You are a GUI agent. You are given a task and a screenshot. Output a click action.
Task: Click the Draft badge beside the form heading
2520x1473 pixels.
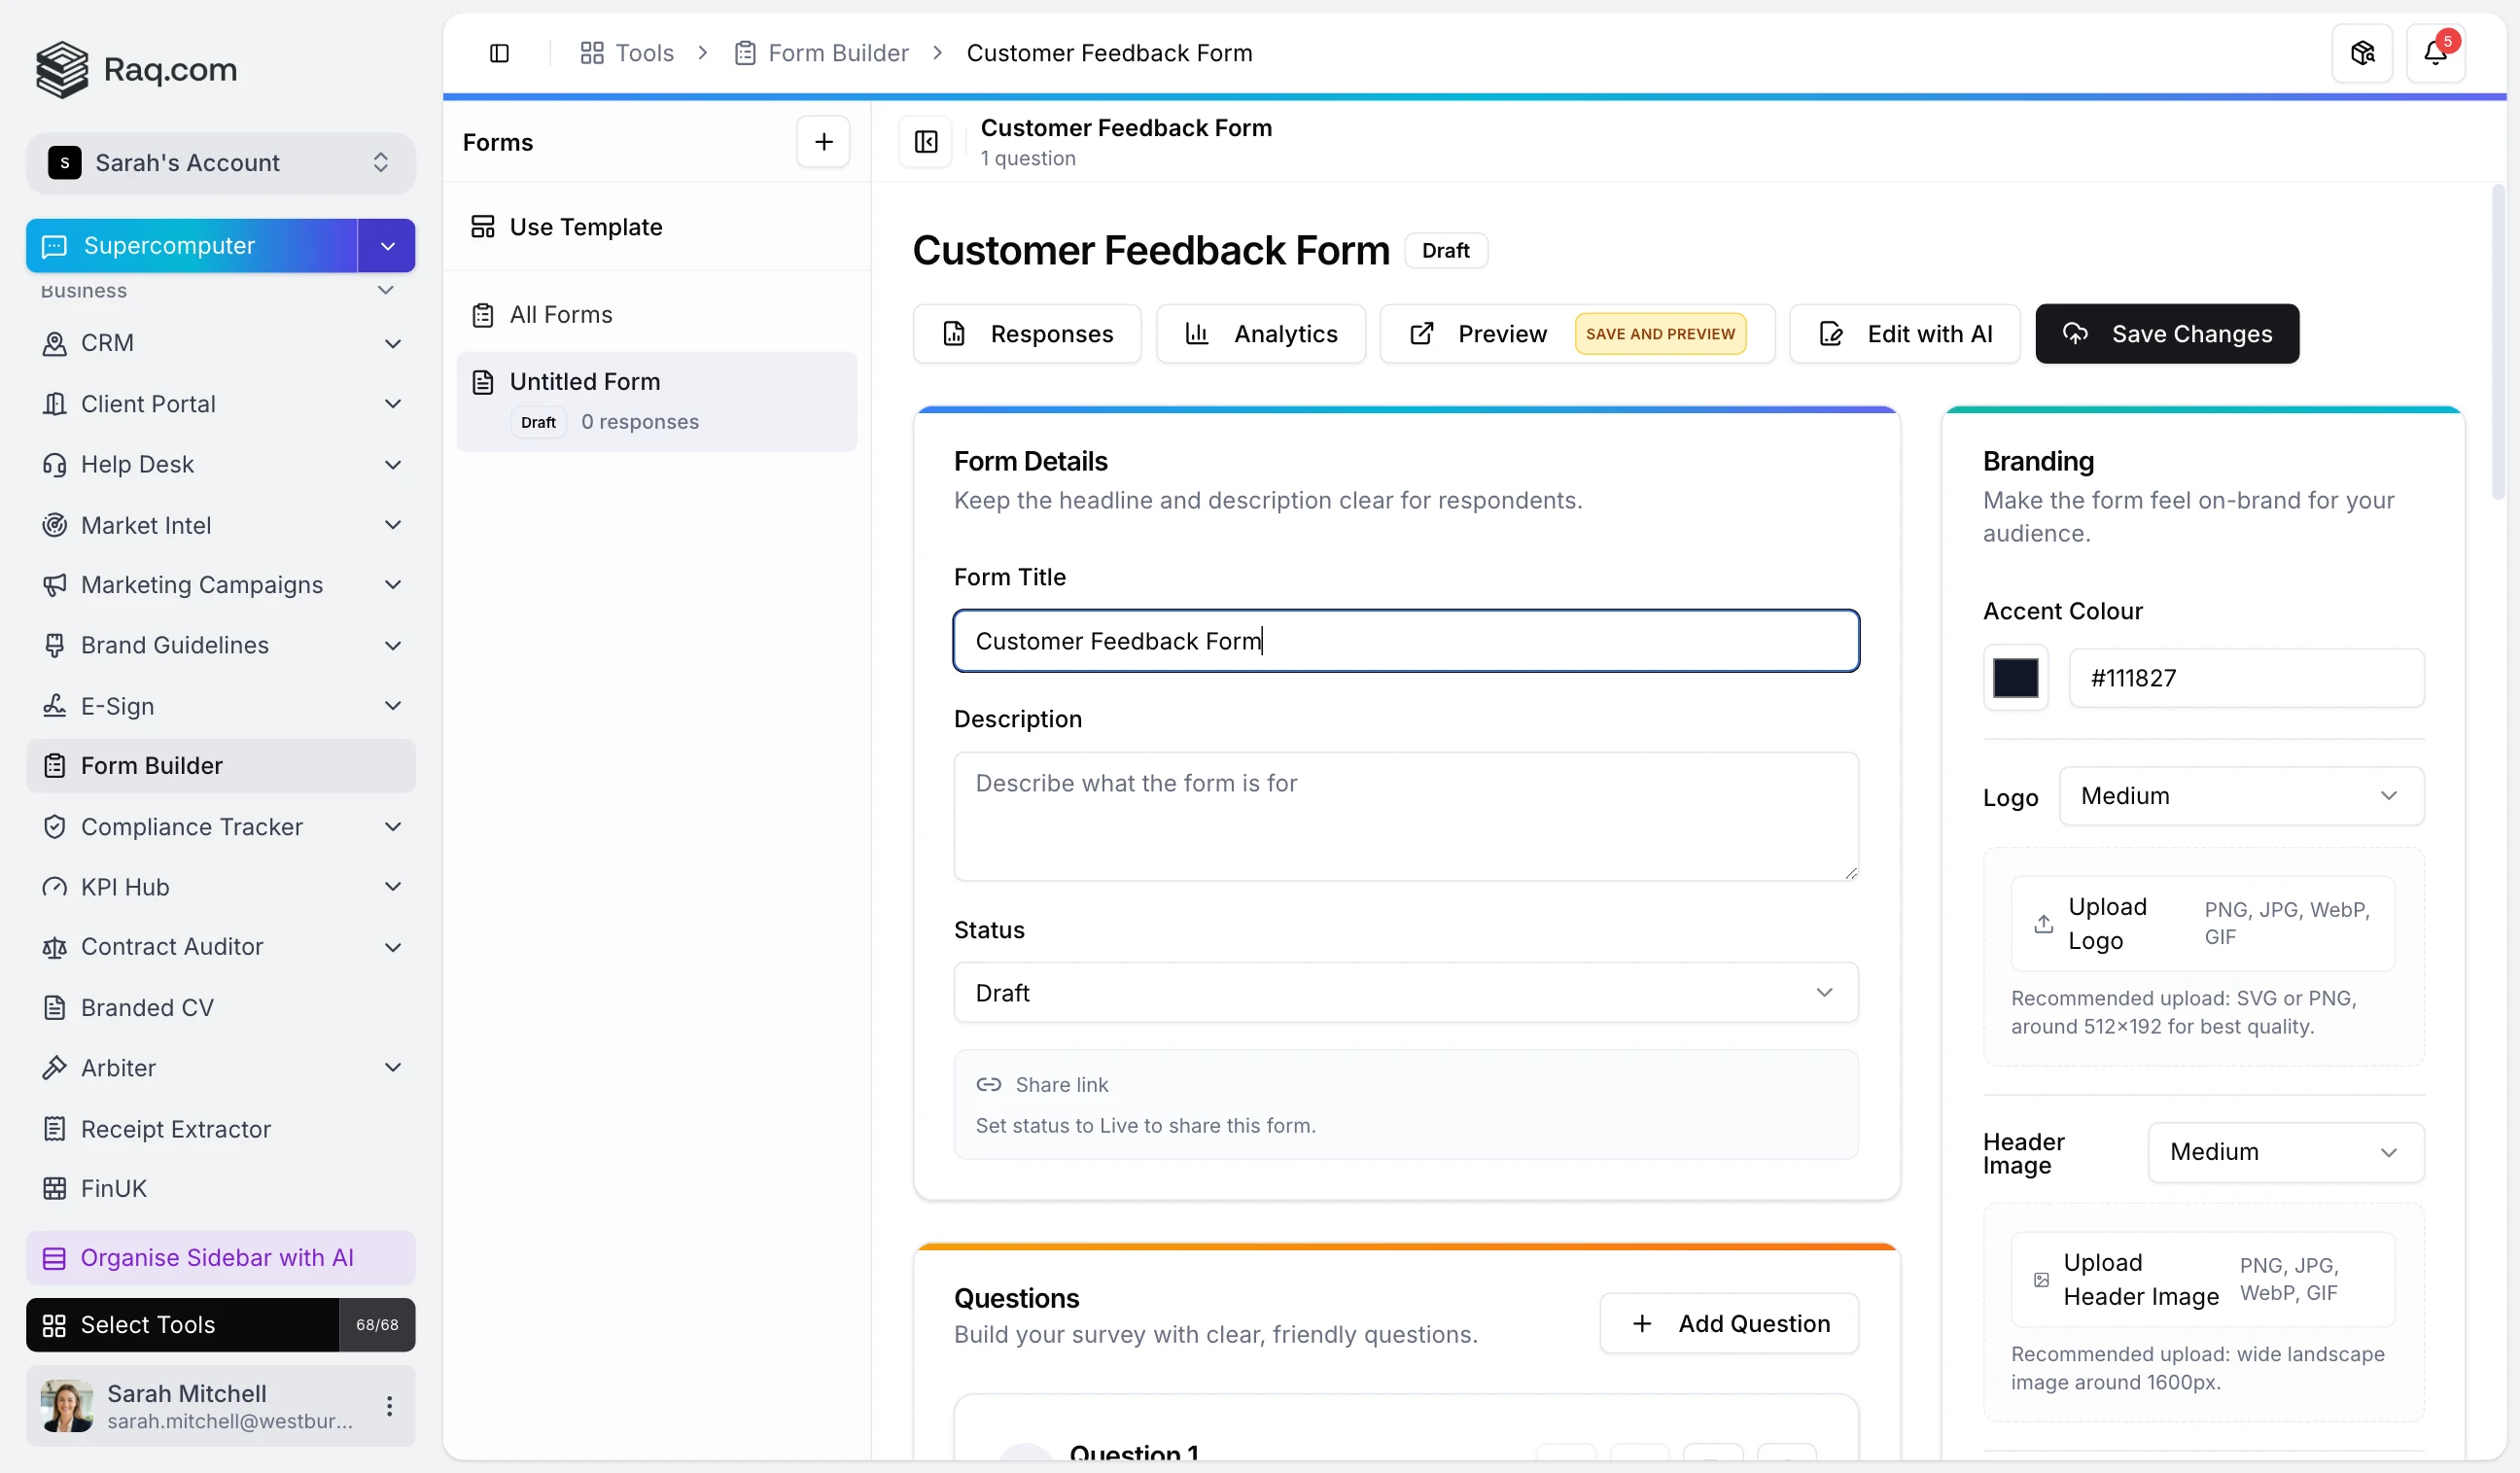coord(1445,251)
